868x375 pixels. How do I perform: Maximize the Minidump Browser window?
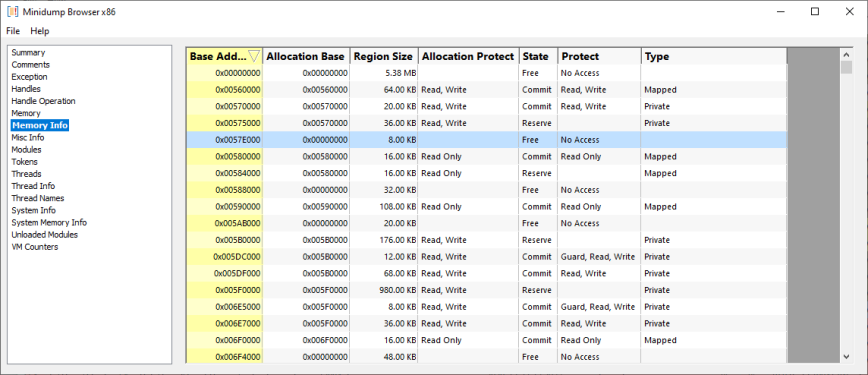(x=815, y=12)
